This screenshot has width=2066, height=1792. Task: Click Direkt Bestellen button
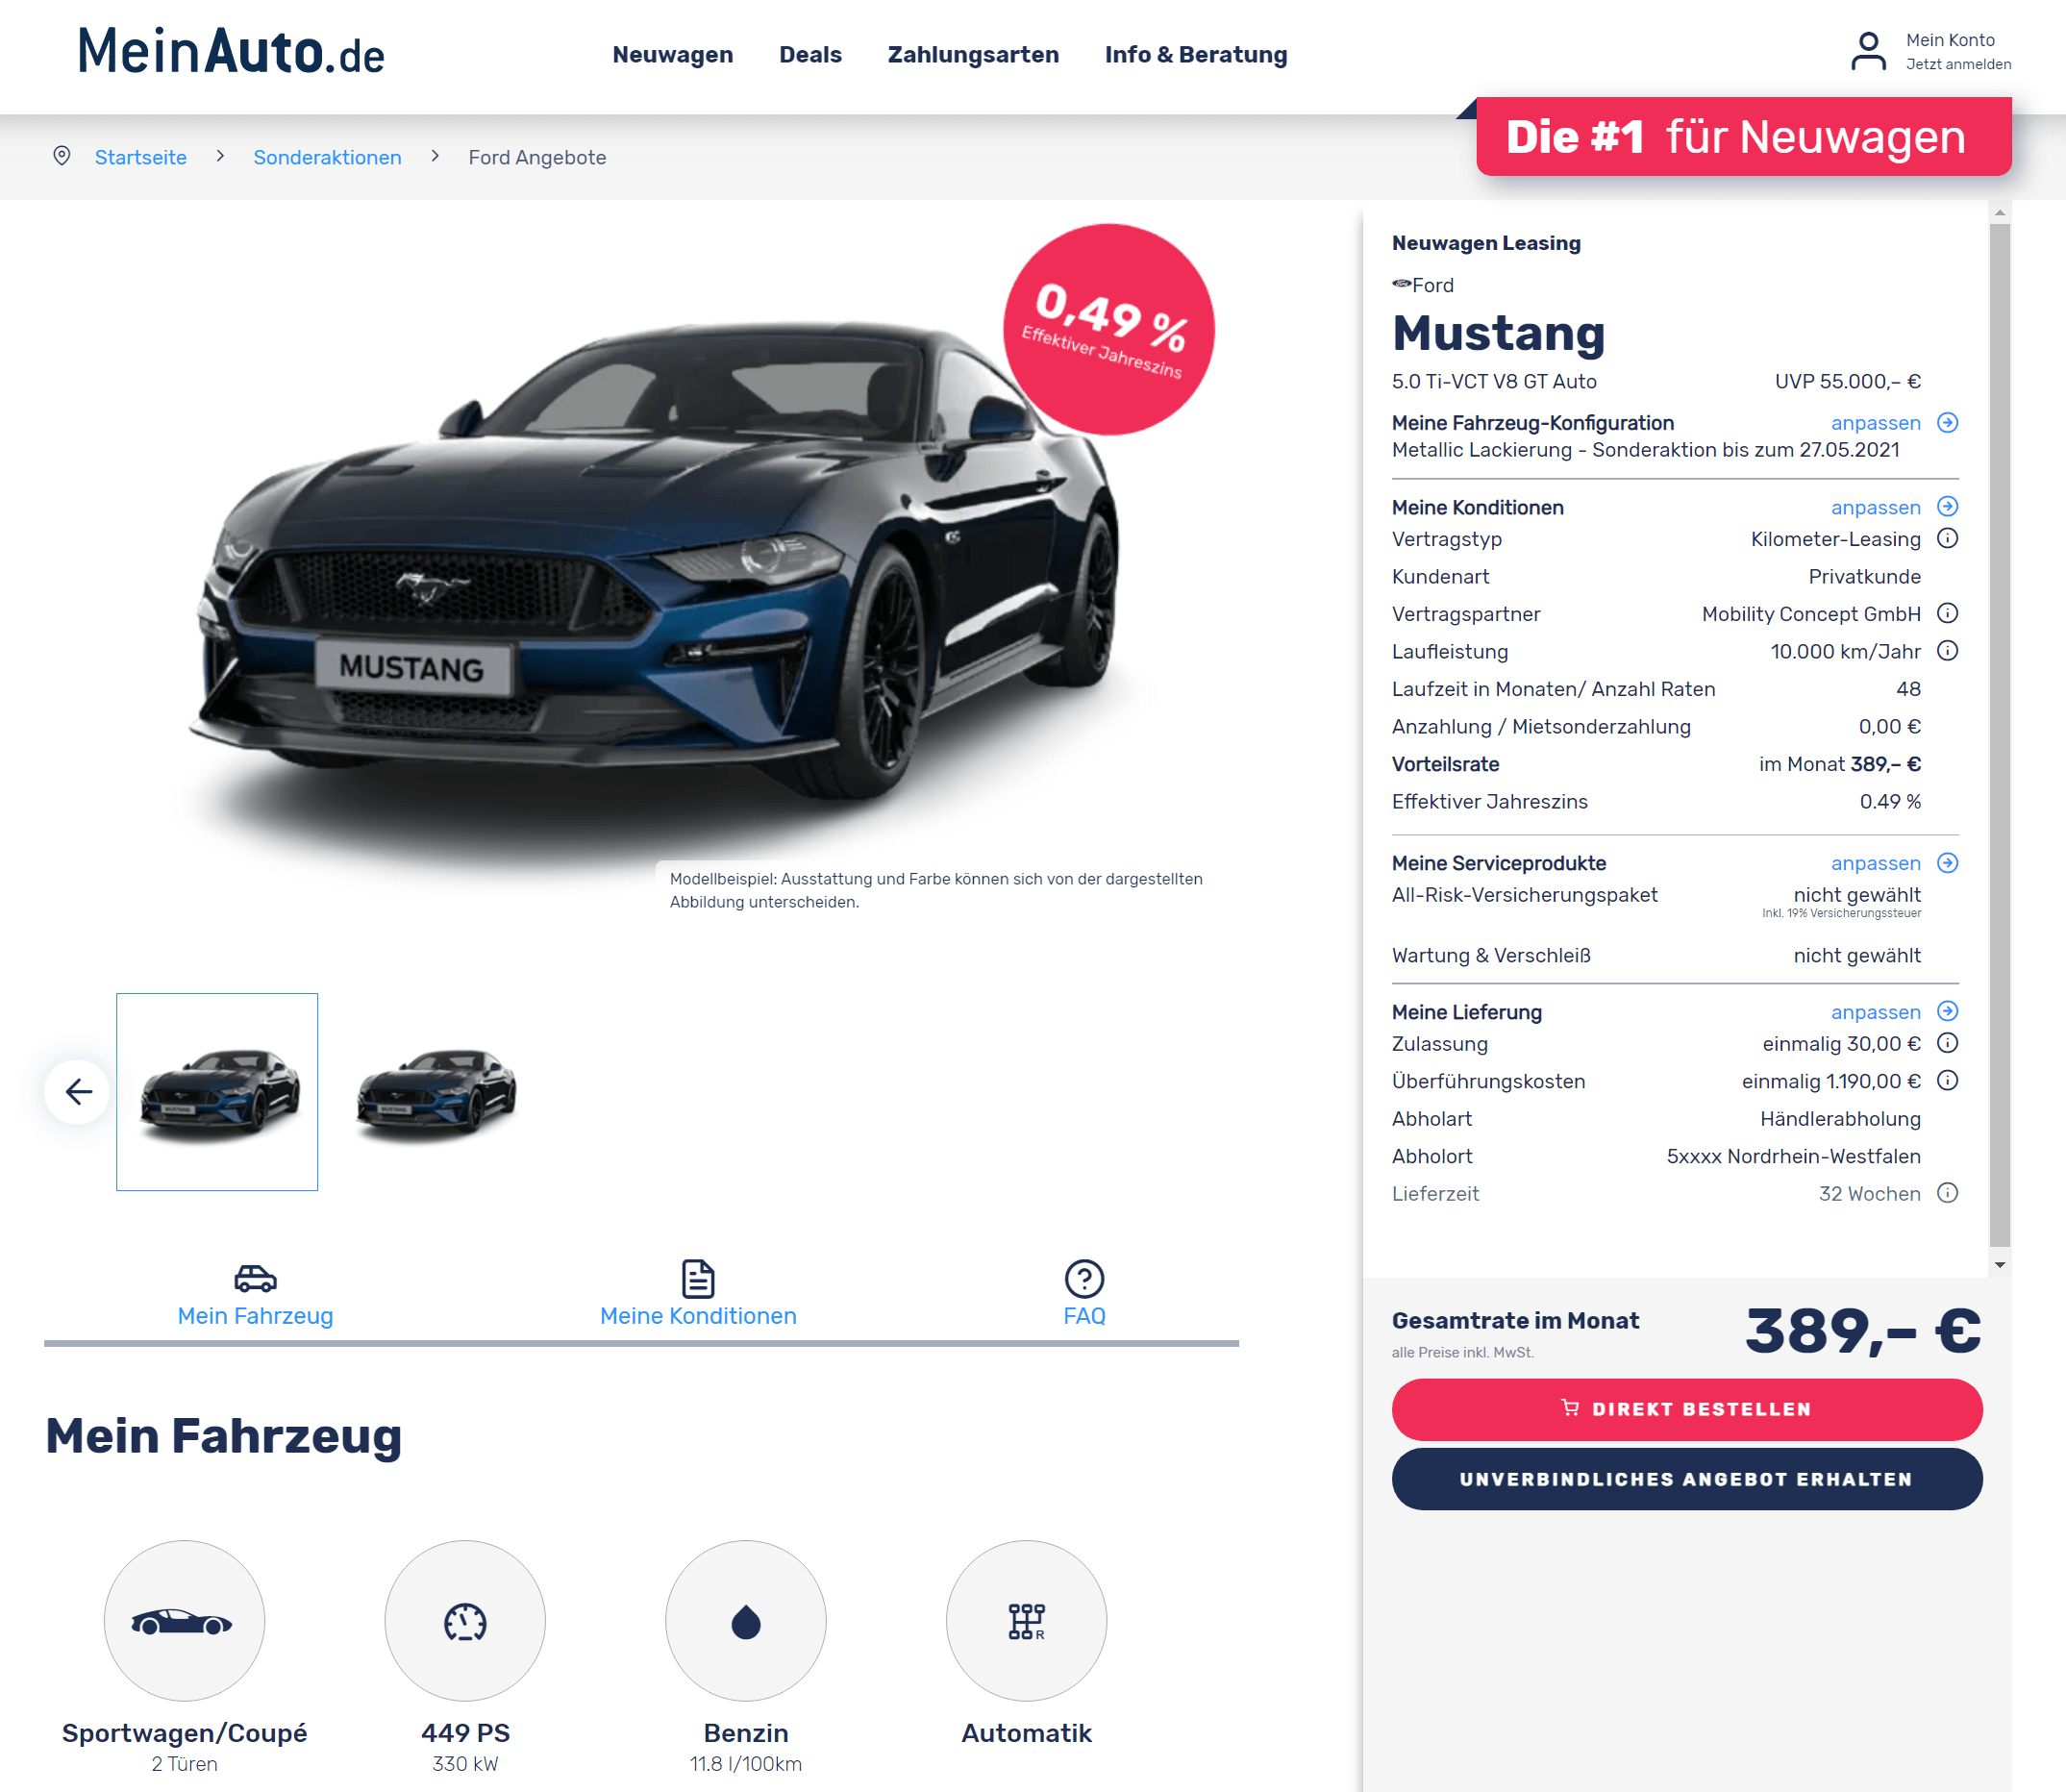[1686, 1409]
